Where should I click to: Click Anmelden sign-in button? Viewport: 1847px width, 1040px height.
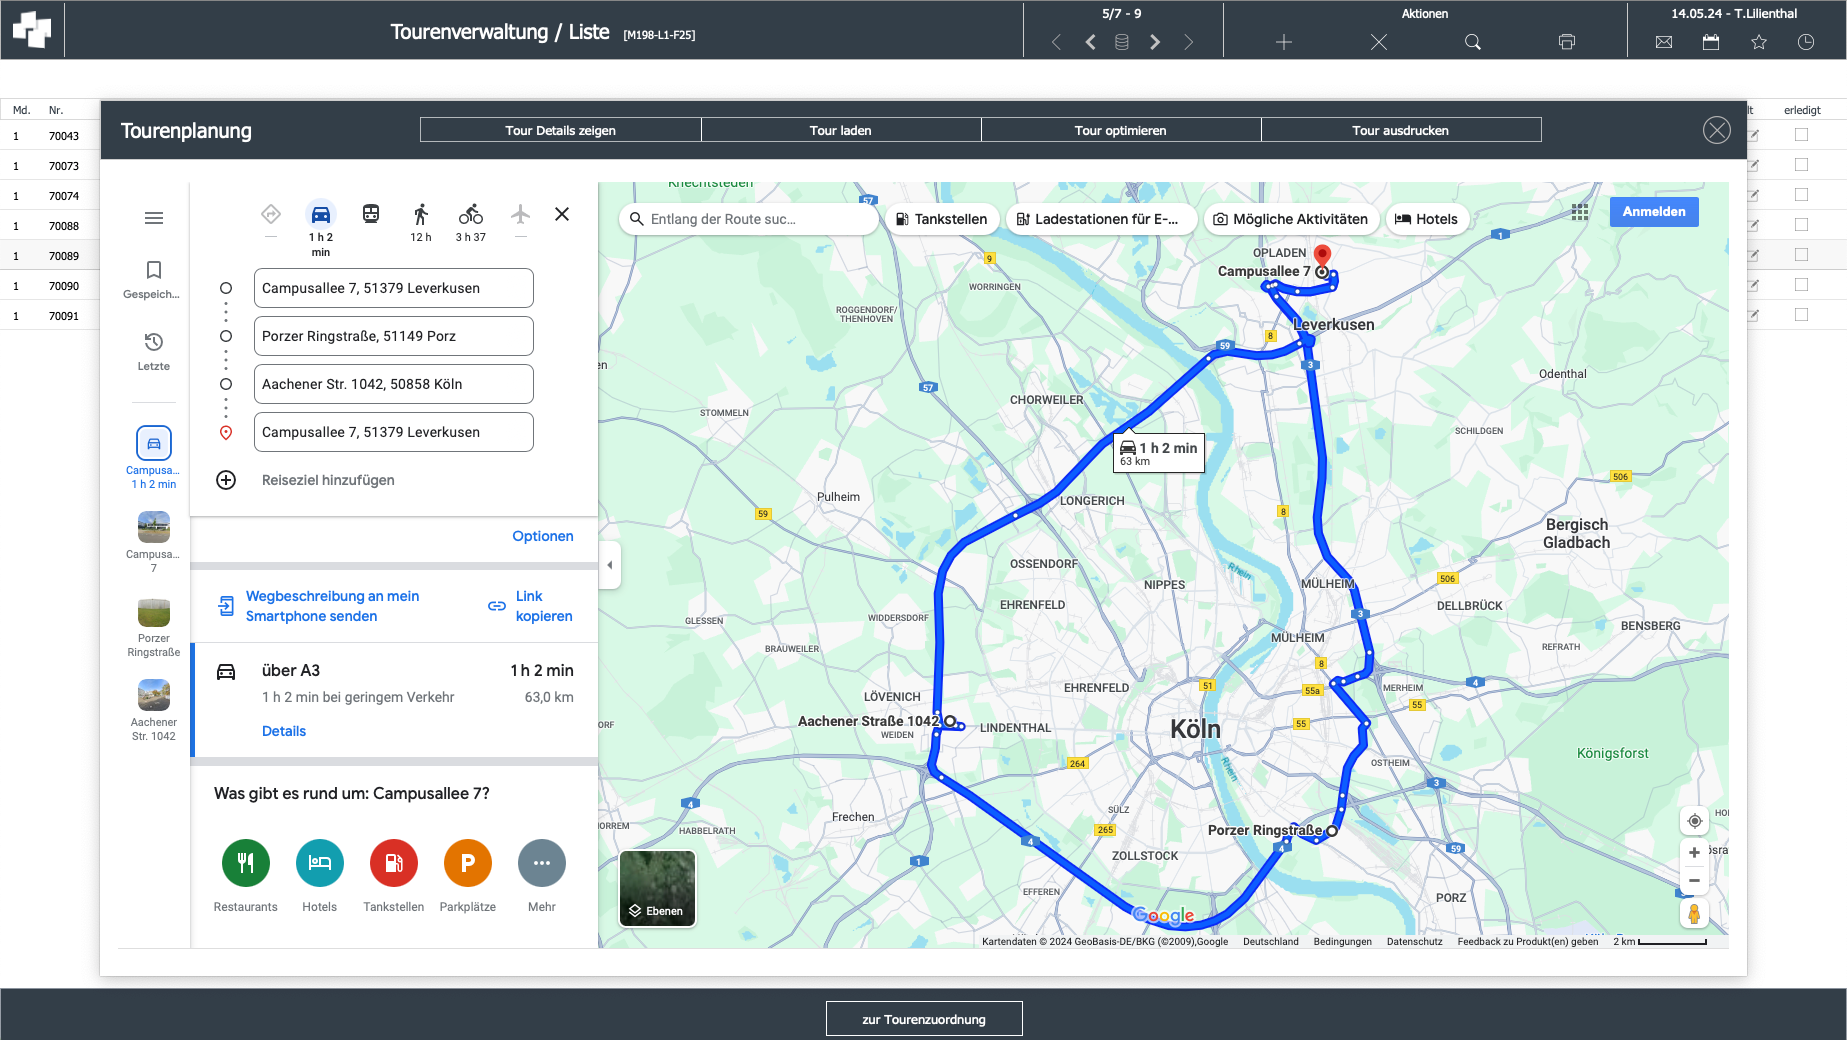tap(1654, 212)
